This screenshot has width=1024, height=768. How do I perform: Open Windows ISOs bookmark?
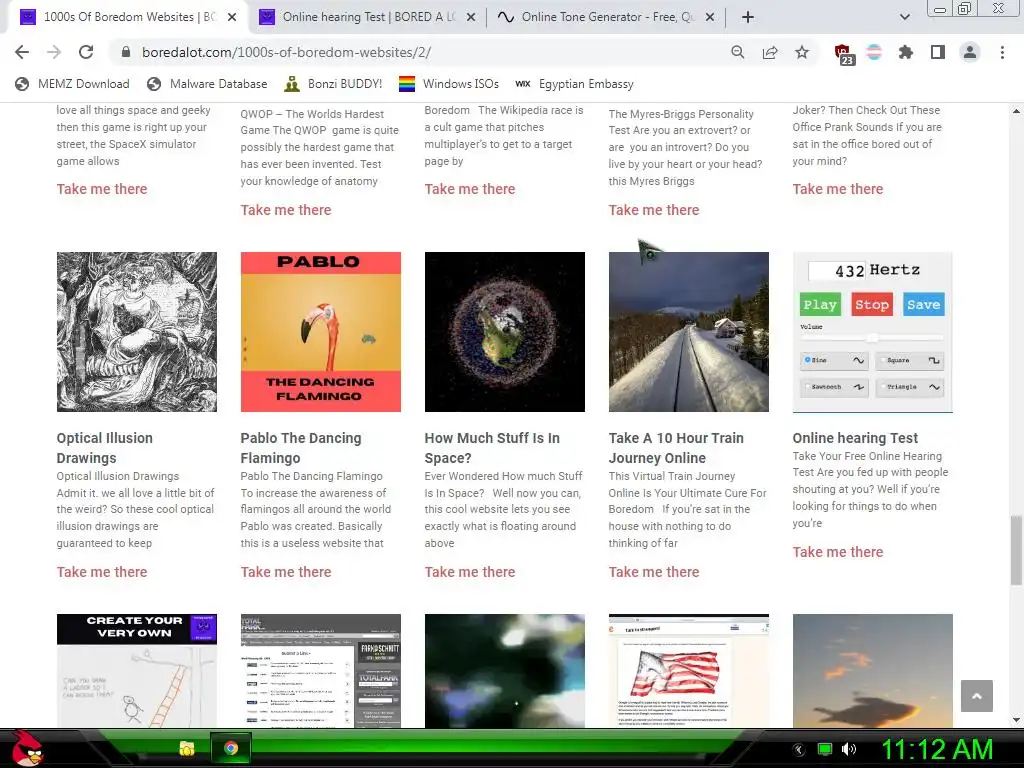449,84
